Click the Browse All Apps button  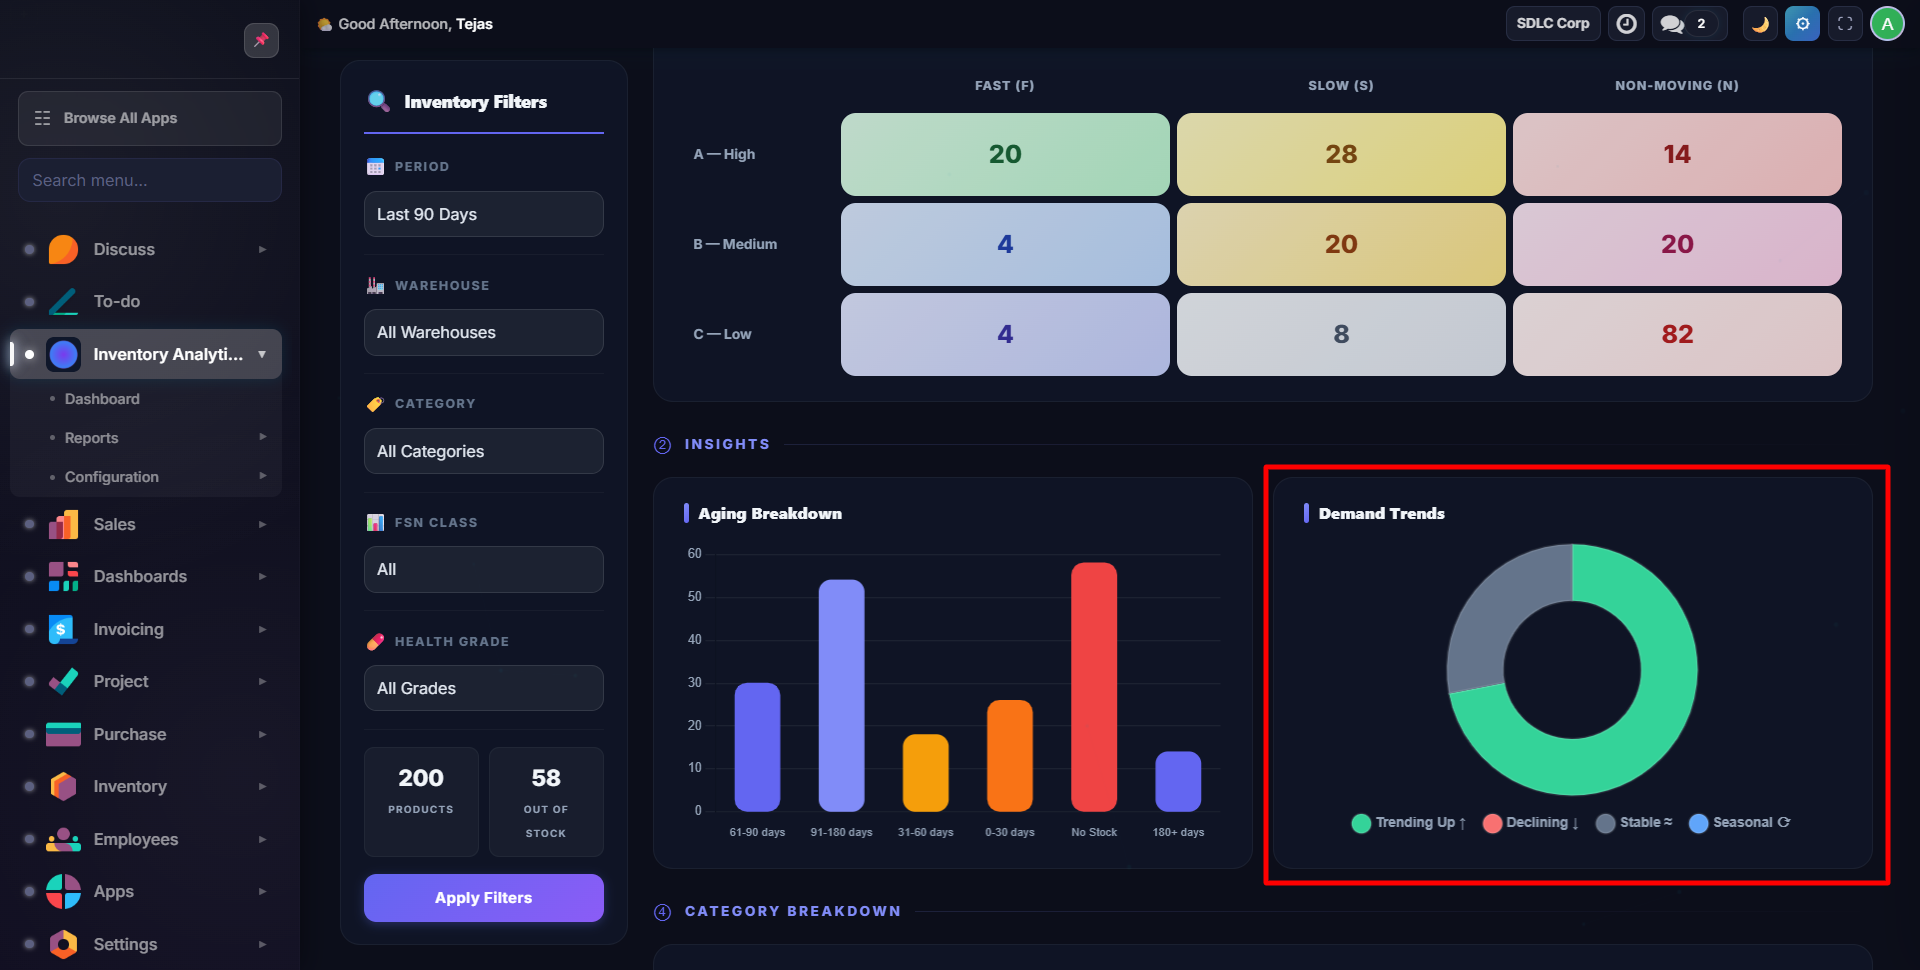tap(150, 118)
